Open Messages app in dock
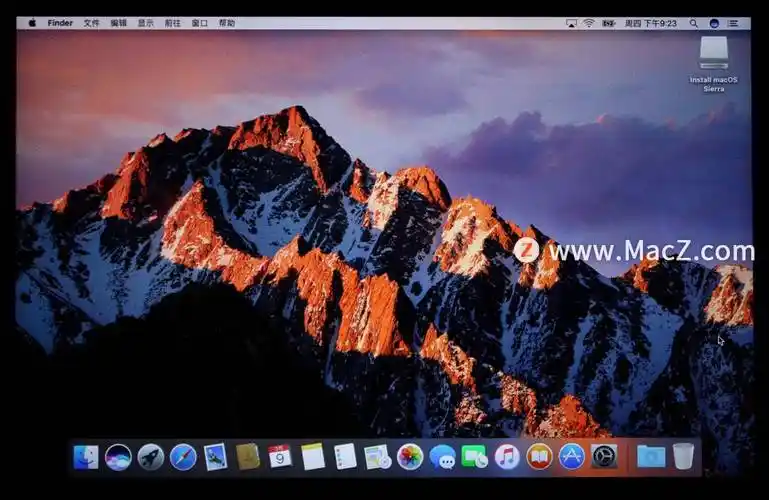Image resolution: width=769 pixels, height=500 pixels. click(442, 457)
